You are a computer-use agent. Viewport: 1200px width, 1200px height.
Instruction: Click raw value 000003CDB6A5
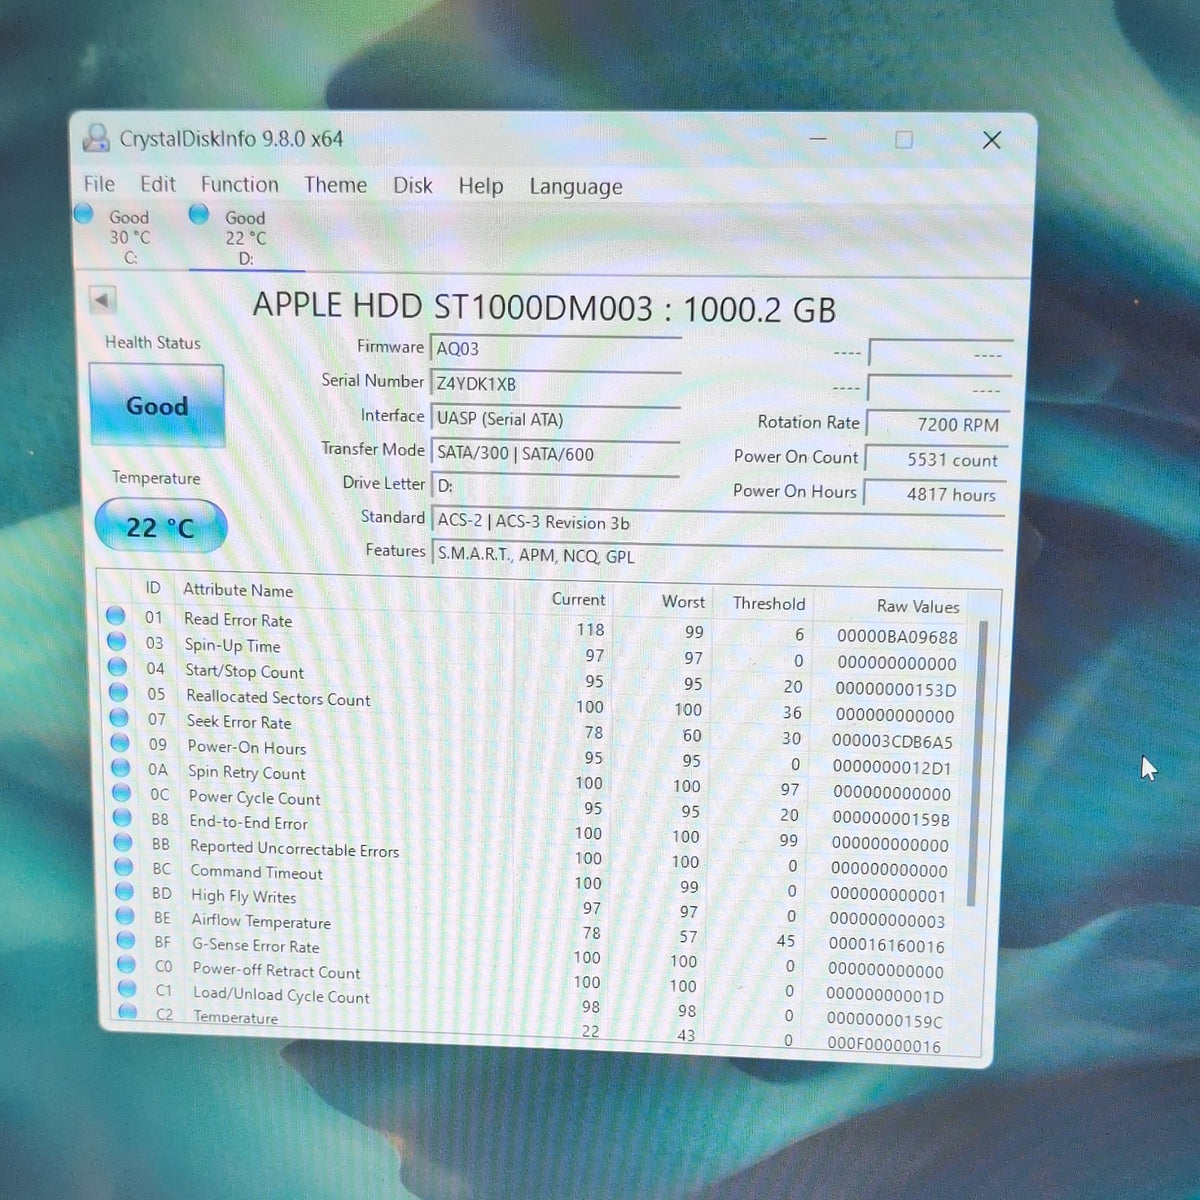(892, 742)
